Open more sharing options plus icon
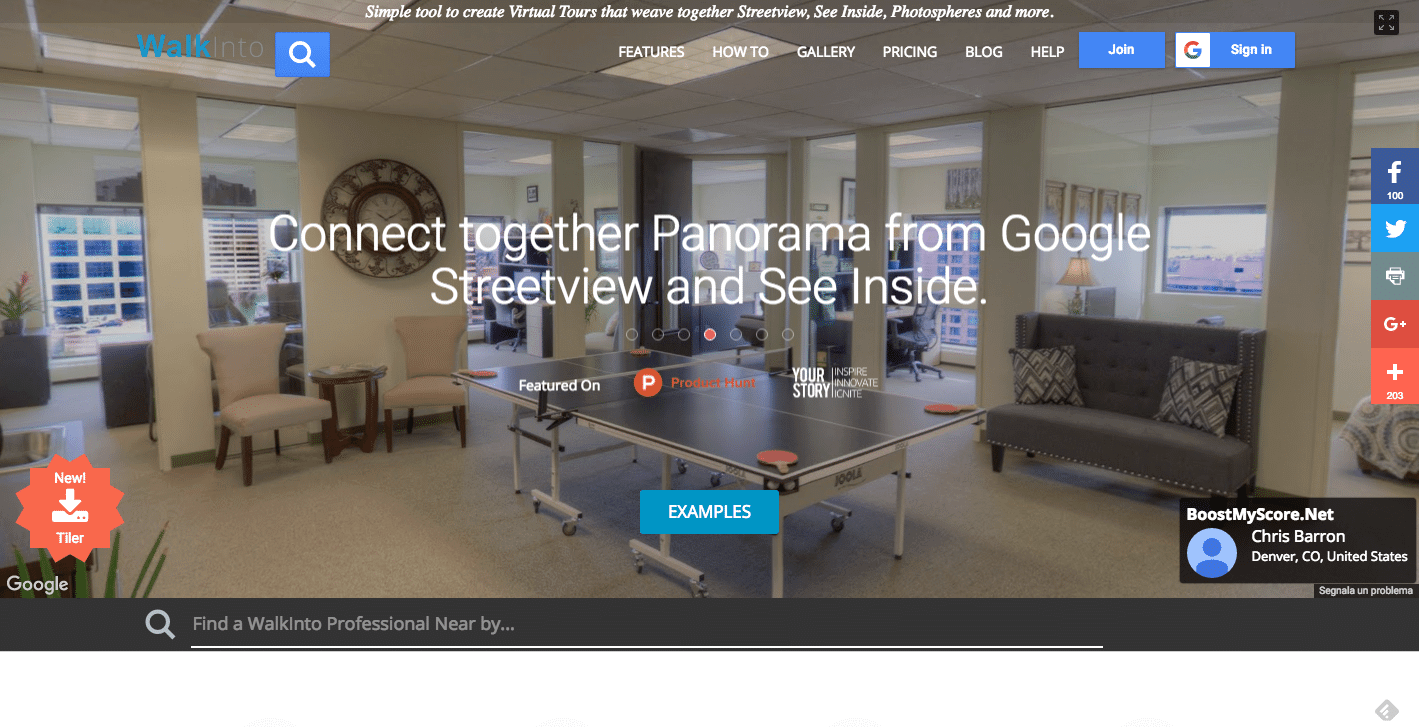Screen dimensions: 1419x727 point(1395,376)
